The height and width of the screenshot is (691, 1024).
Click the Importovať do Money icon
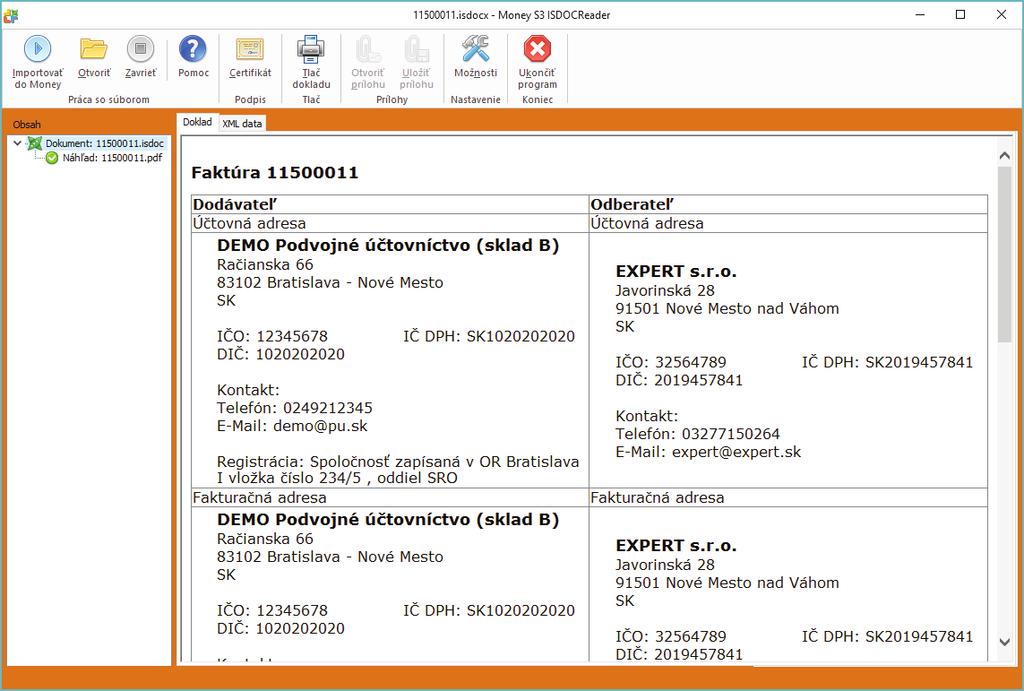[x=37, y=50]
